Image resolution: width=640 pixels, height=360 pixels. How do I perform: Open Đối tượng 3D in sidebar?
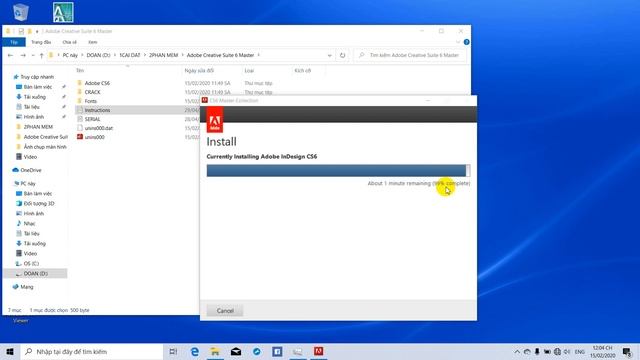pyautogui.click(x=39, y=203)
